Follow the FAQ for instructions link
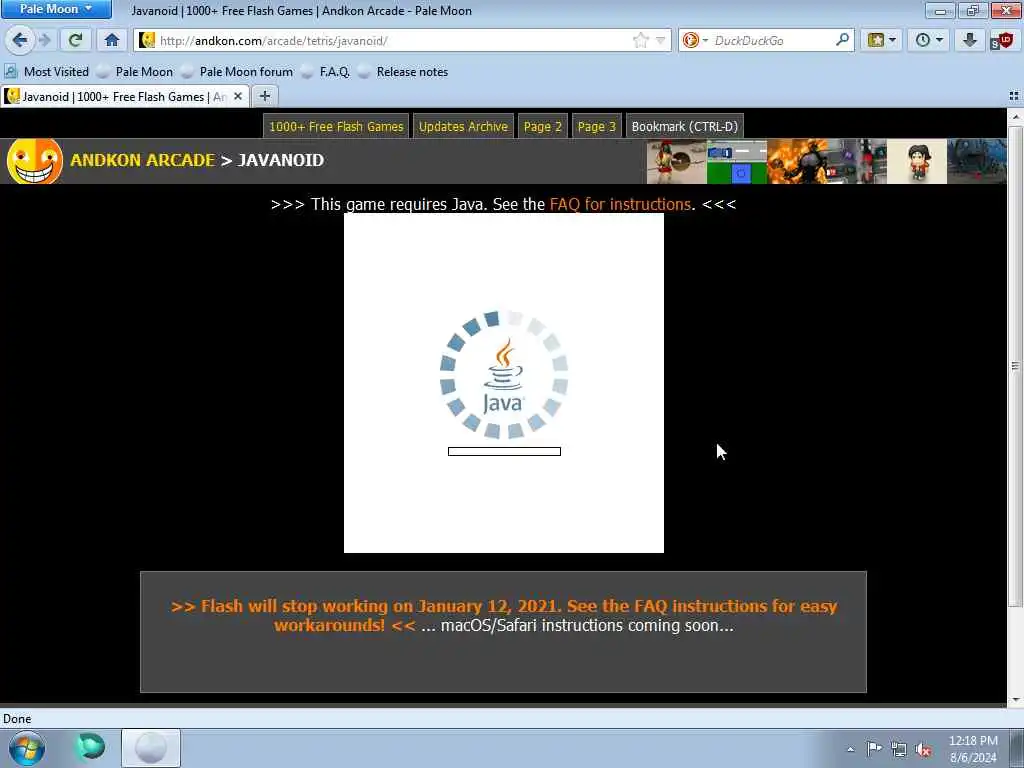1024x768 pixels. pos(620,204)
